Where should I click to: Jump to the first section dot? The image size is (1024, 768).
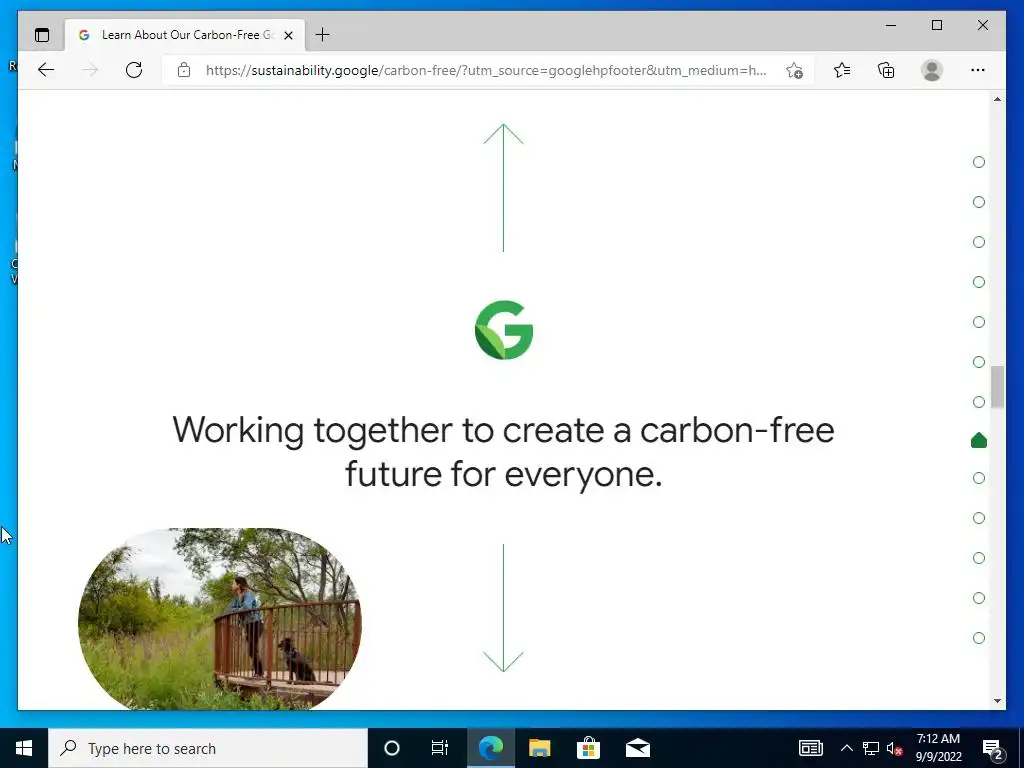click(x=979, y=162)
